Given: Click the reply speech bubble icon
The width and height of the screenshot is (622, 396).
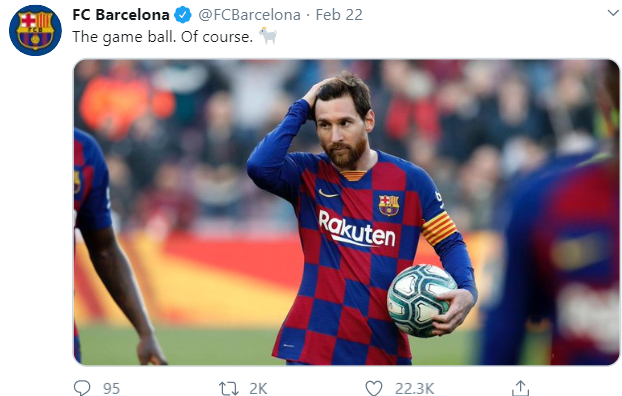Looking at the screenshot, I should click(82, 388).
